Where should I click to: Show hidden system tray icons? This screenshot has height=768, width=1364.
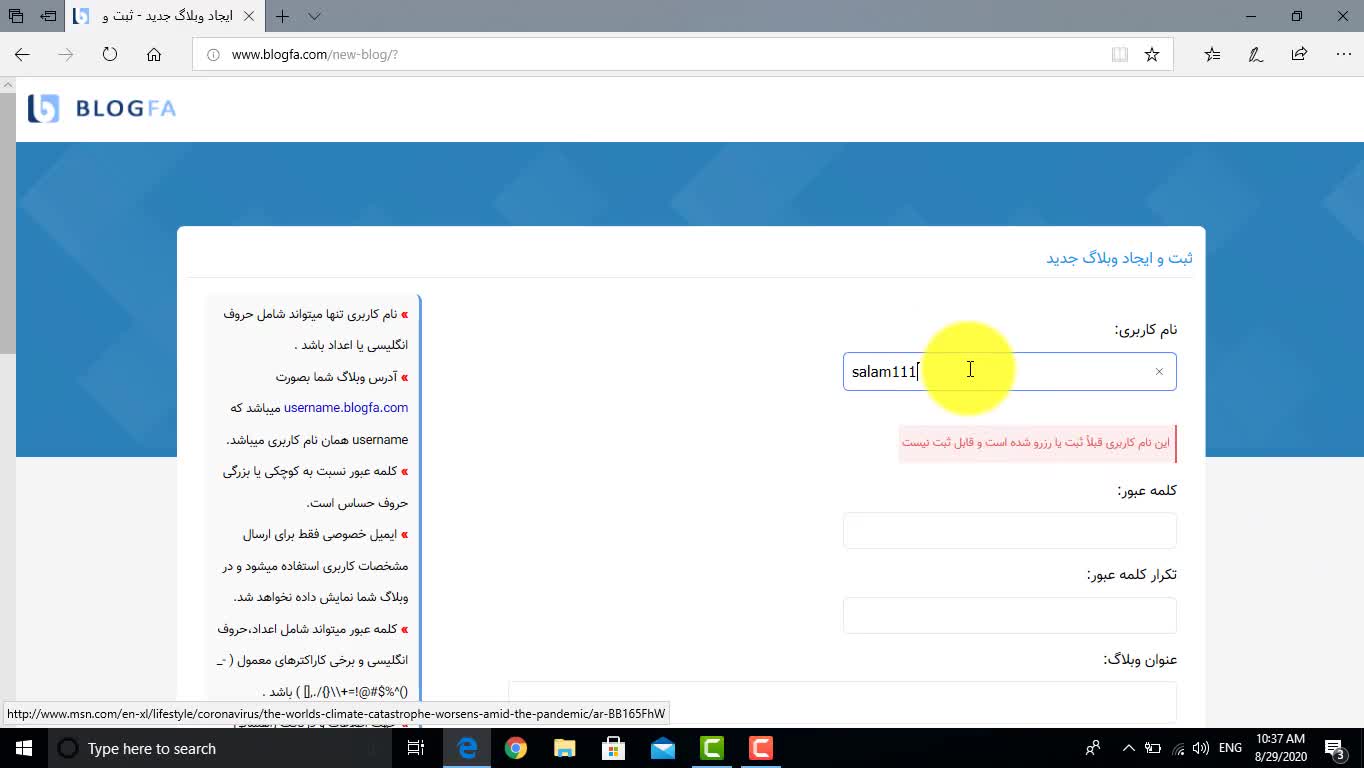click(x=1129, y=748)
